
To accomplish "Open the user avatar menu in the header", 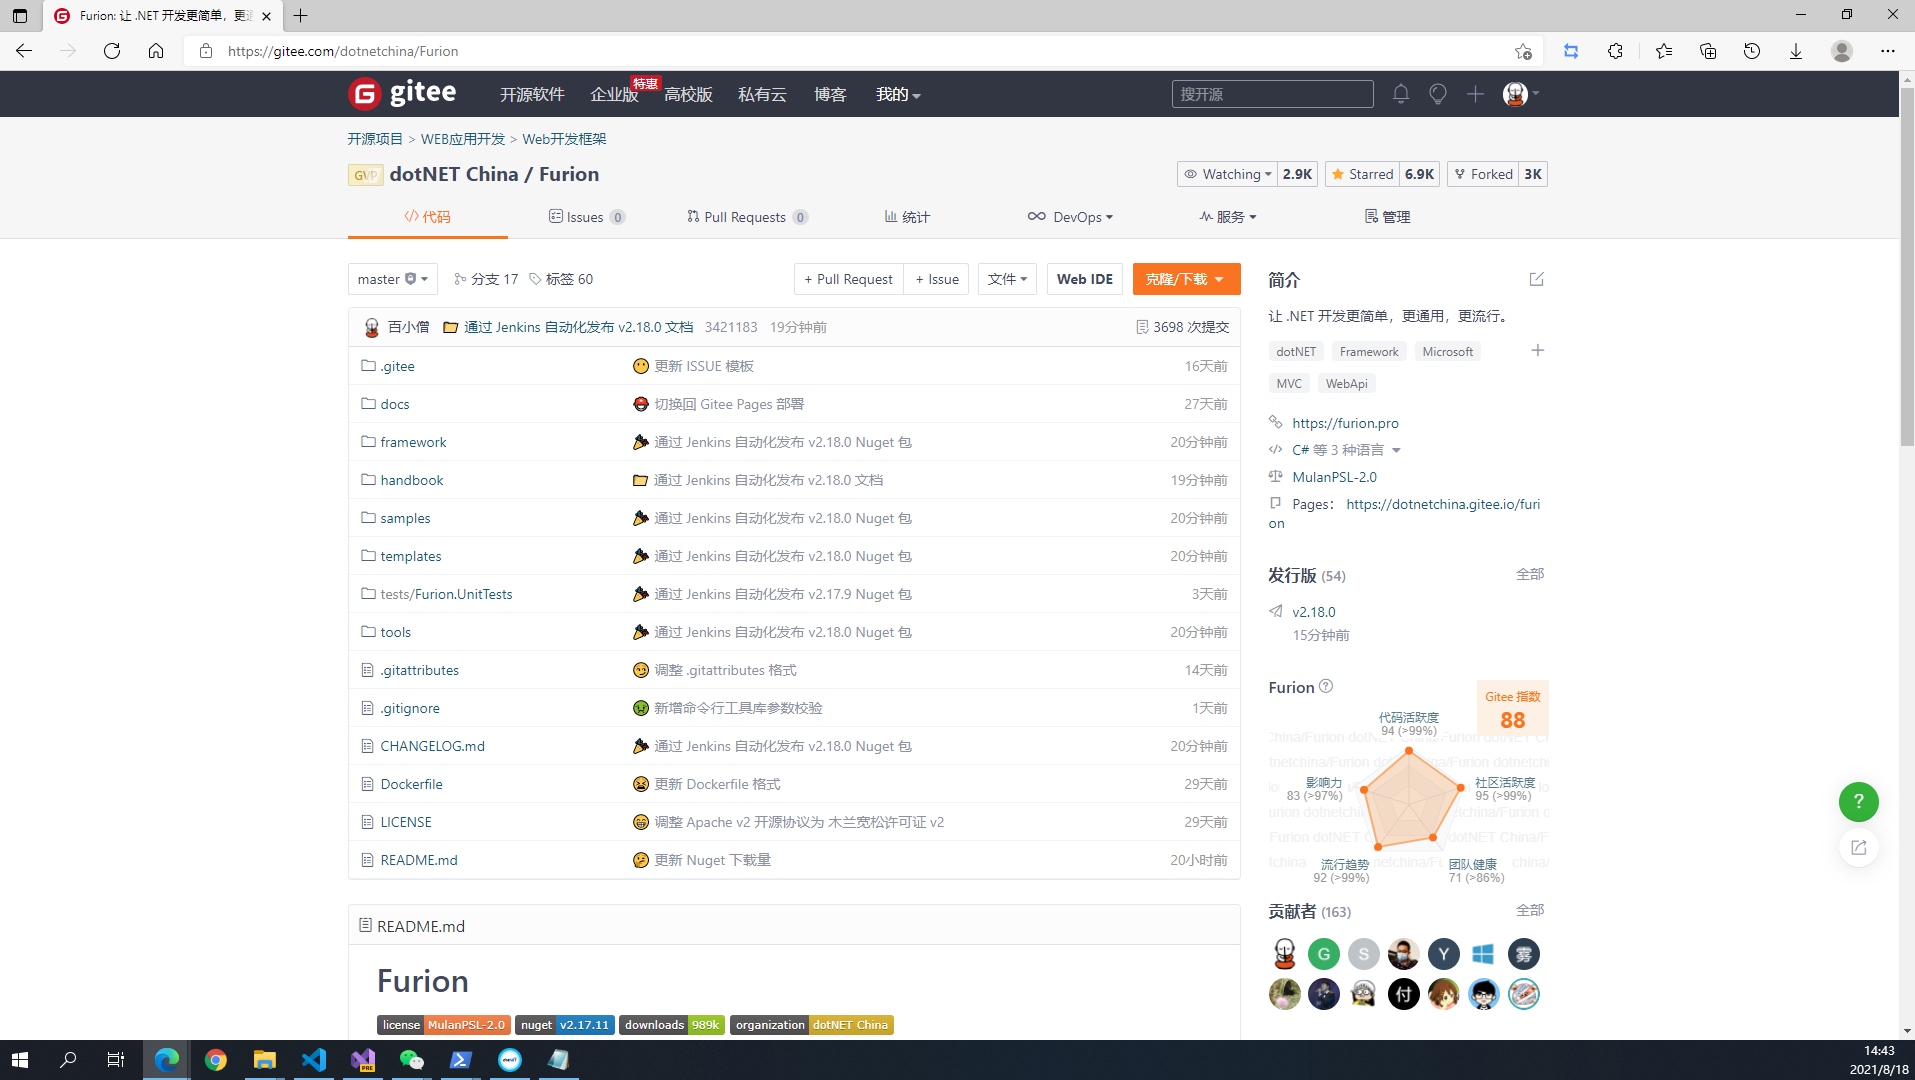I will (1520, 94).
